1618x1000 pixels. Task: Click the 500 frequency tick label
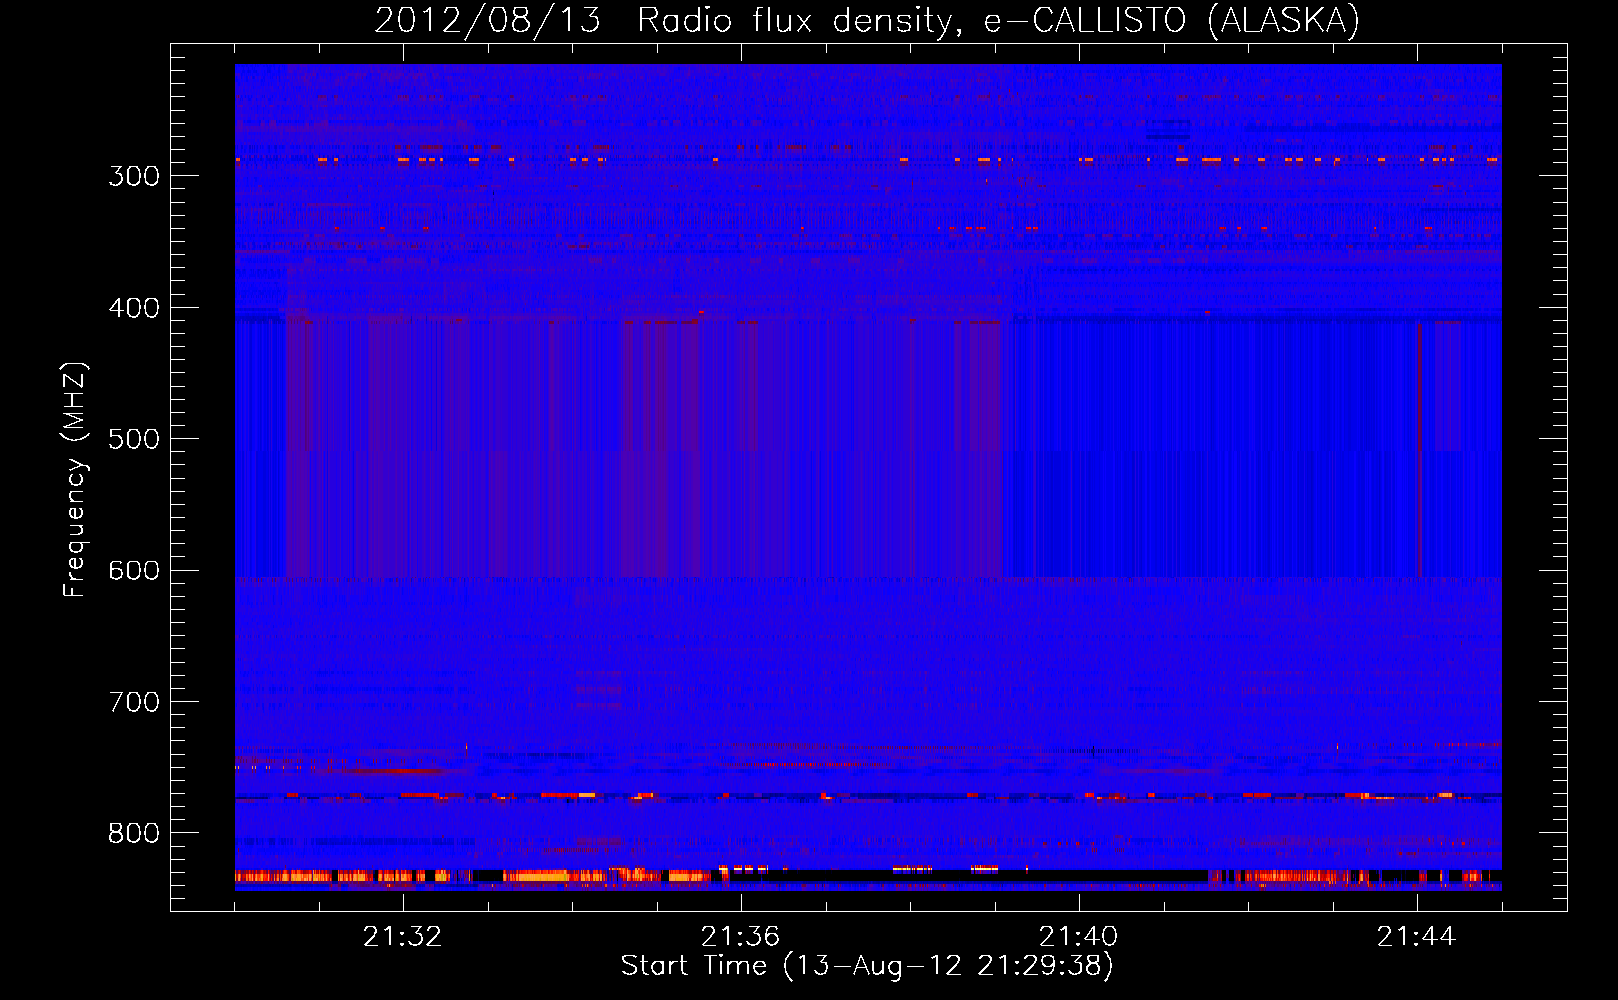[x=134, y=439]
